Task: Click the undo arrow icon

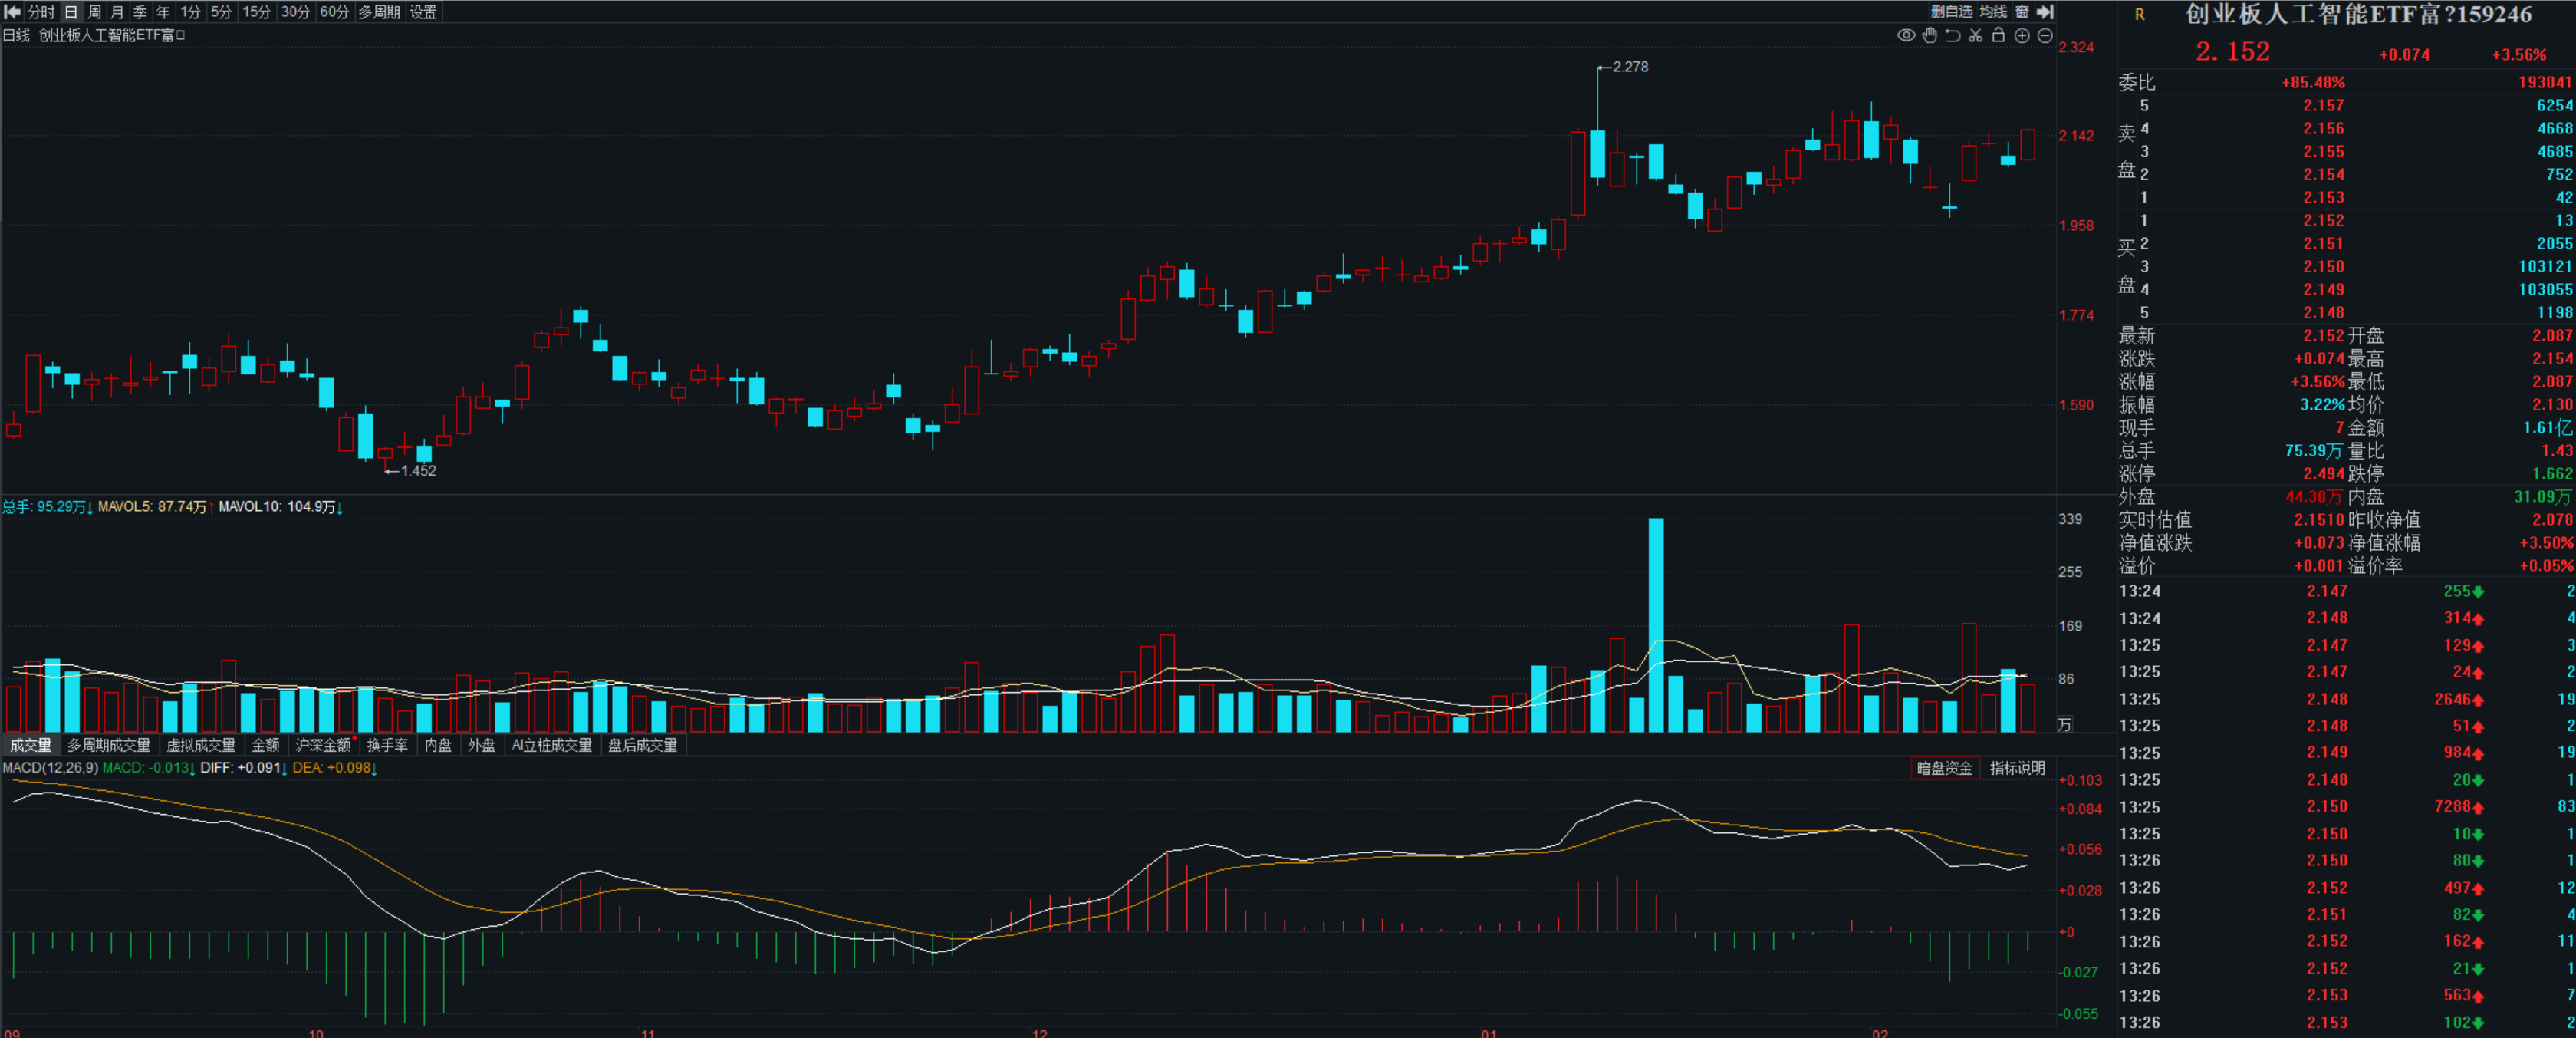Action: [x=1952, y=36]
